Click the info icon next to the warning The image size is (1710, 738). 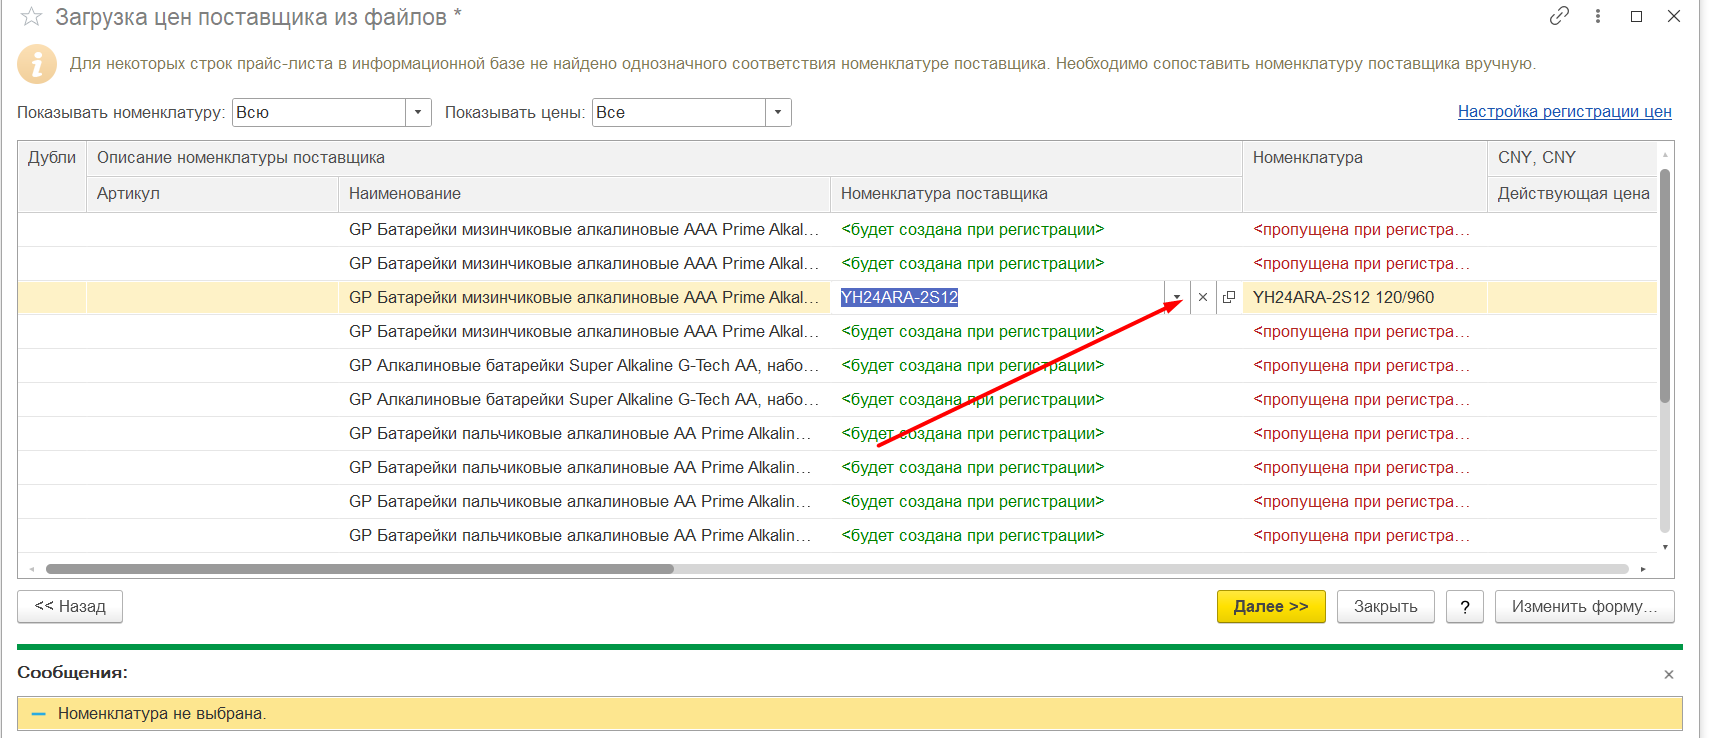point(37,64)
